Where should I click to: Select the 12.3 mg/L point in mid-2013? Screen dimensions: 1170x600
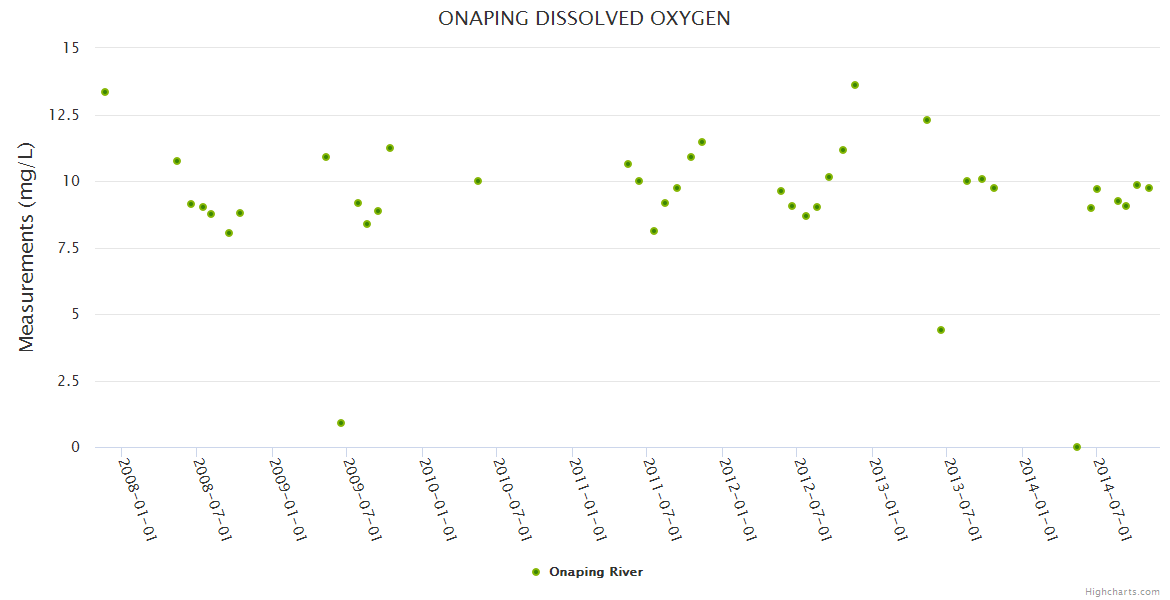[927, 120]
